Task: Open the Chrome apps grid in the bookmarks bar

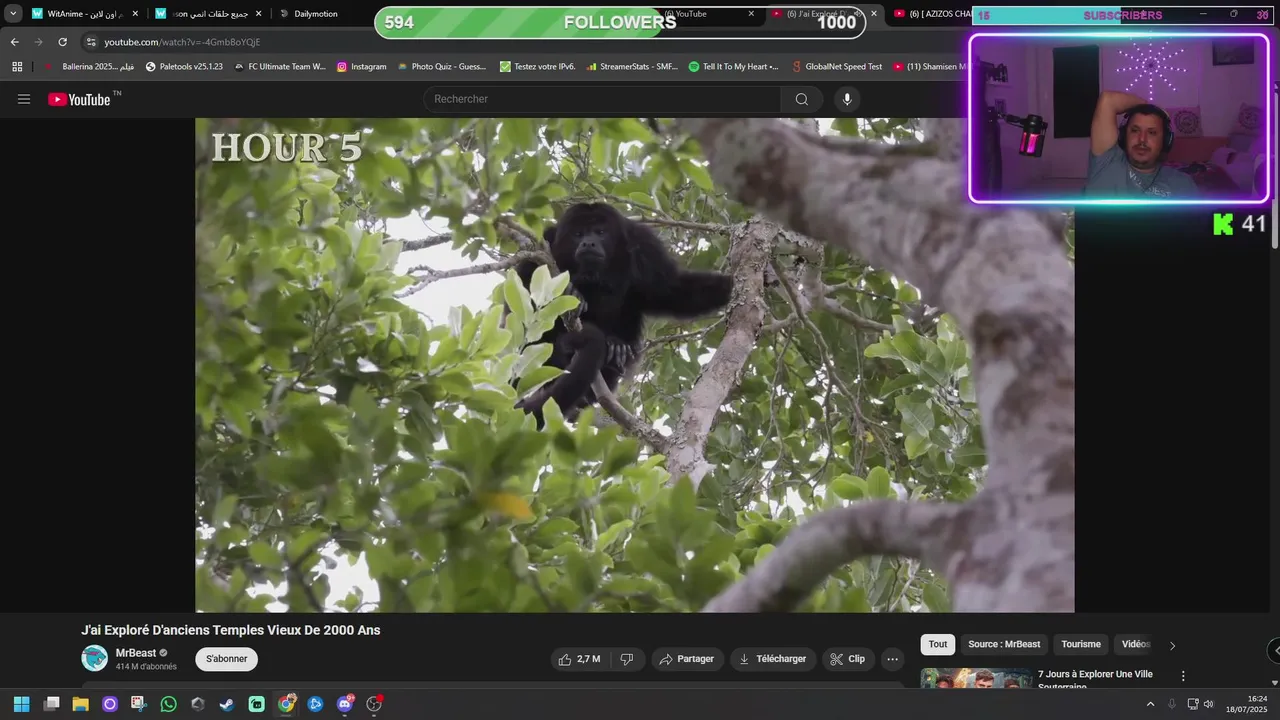Action: coord(17,66)
